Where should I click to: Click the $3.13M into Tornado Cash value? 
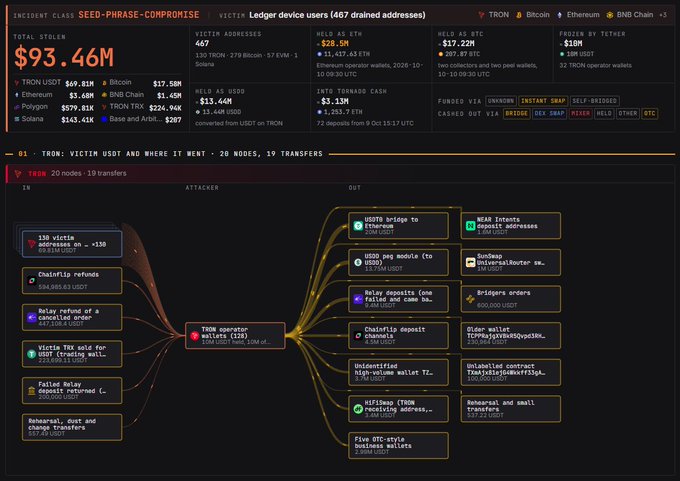(x=335, y=101)
